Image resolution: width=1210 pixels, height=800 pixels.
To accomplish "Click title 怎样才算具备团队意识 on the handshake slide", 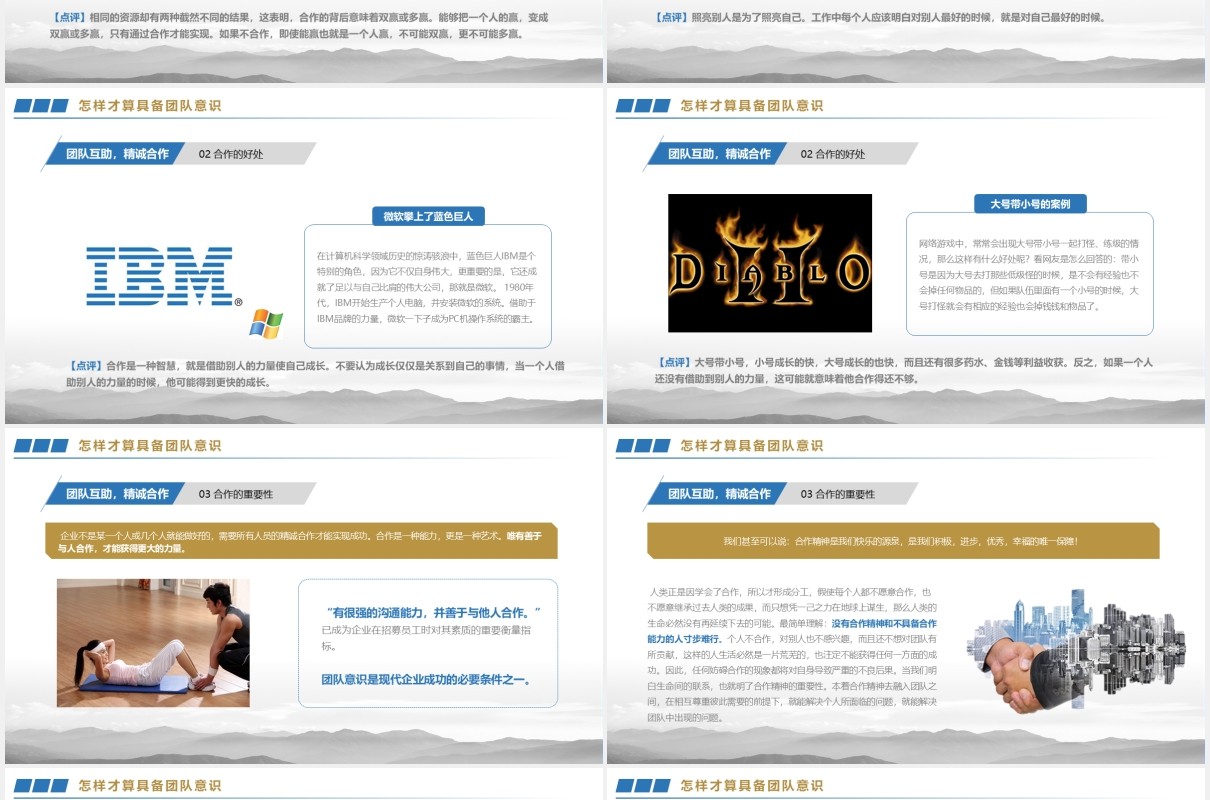I will 752,445.
